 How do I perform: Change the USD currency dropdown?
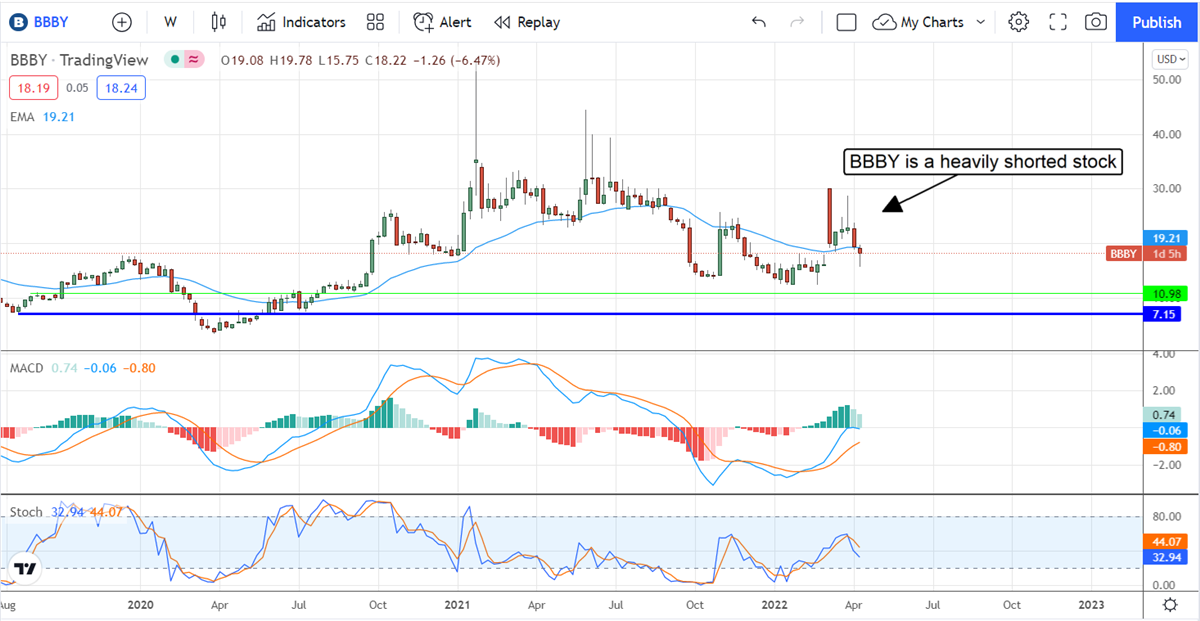(x=1169, y=58)
